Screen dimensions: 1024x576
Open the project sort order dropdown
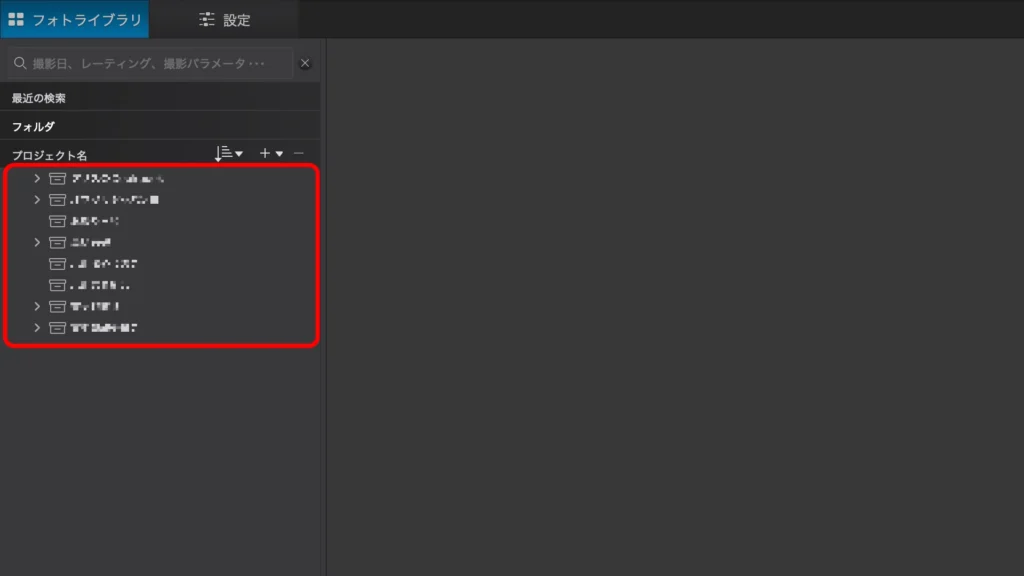tap(228, 153)
